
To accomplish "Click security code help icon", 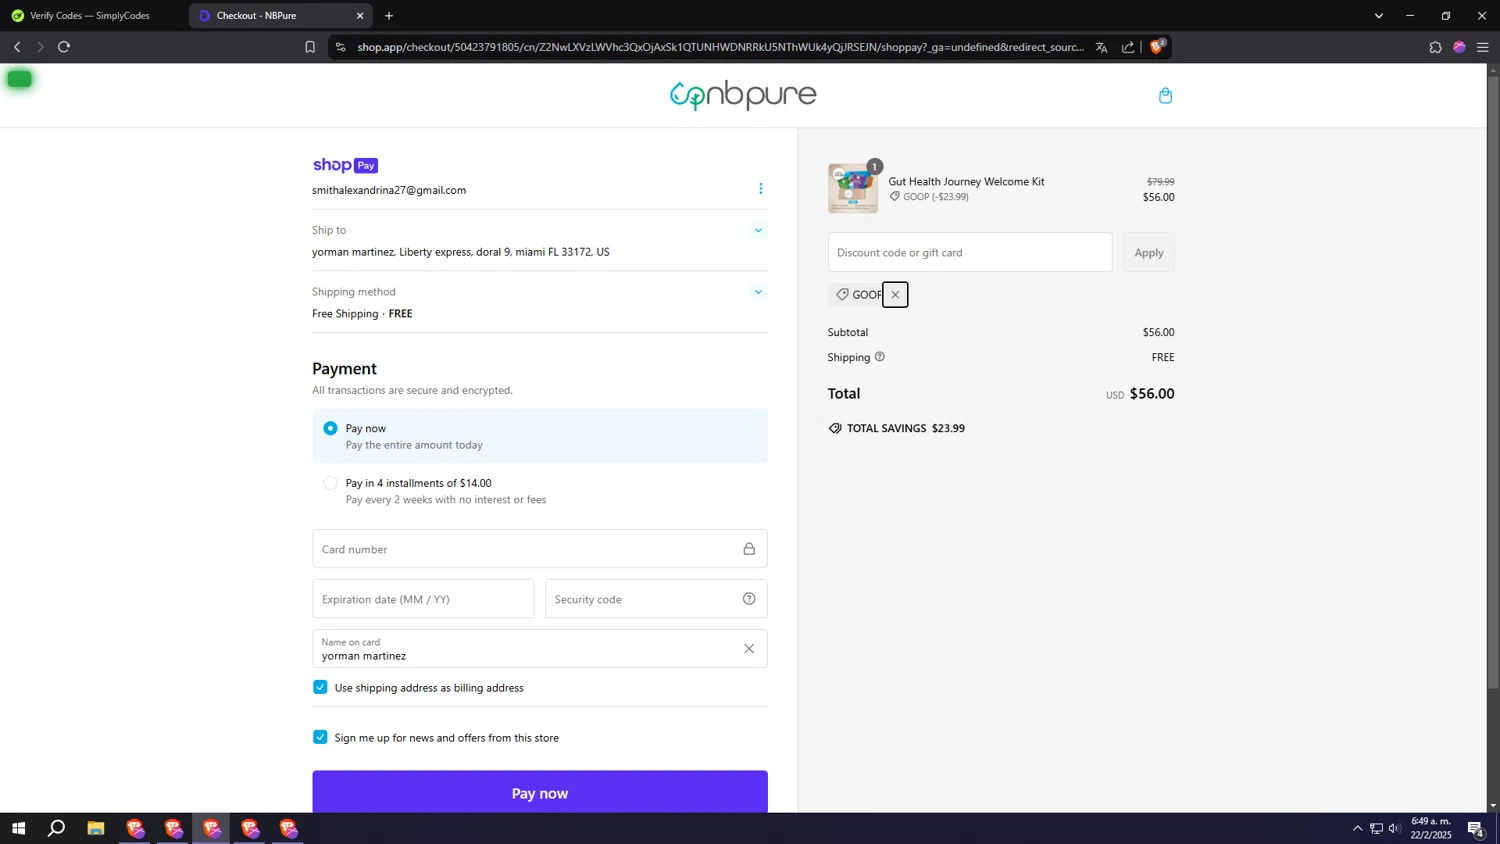I will click(x=749, y=599).
